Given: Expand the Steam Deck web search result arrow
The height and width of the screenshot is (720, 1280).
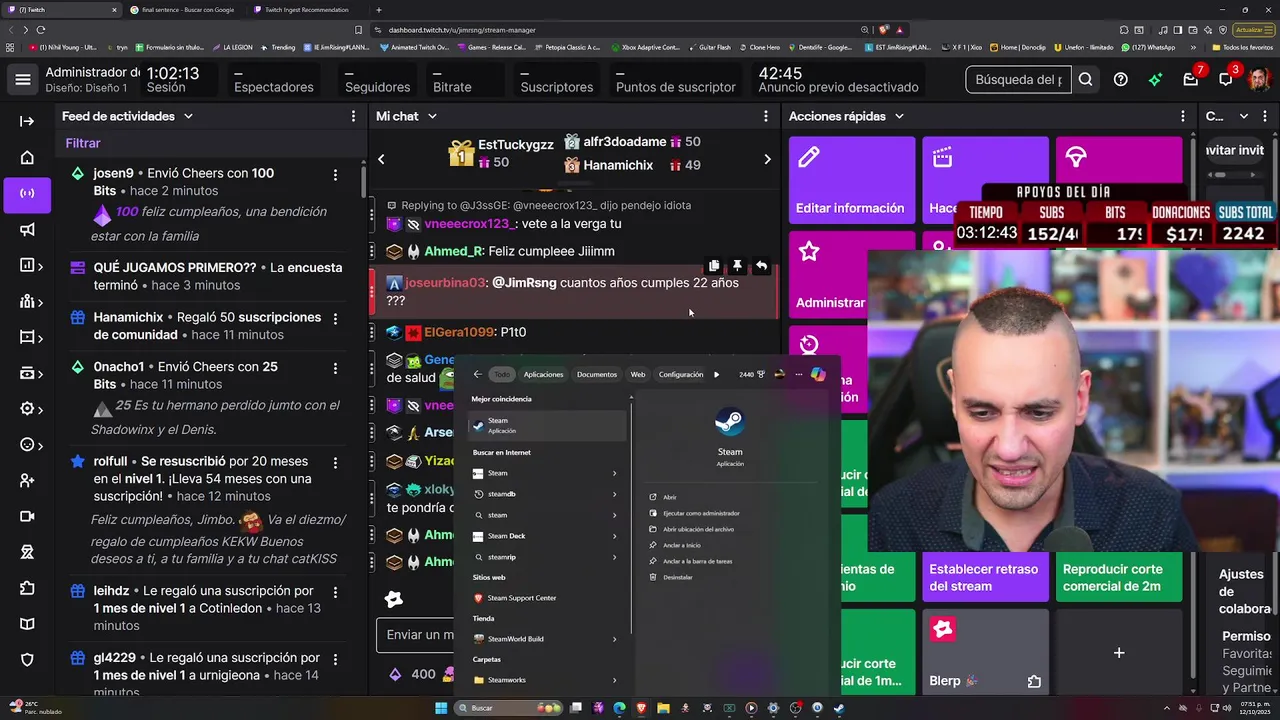Looking at the screenshot, I should coord(614,536).
